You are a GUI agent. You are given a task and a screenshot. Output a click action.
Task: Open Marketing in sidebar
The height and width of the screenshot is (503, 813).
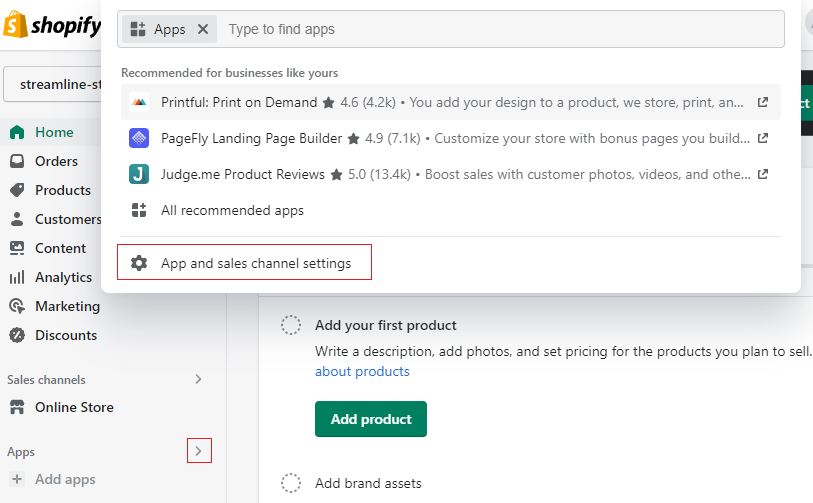[x=67, y=306]
